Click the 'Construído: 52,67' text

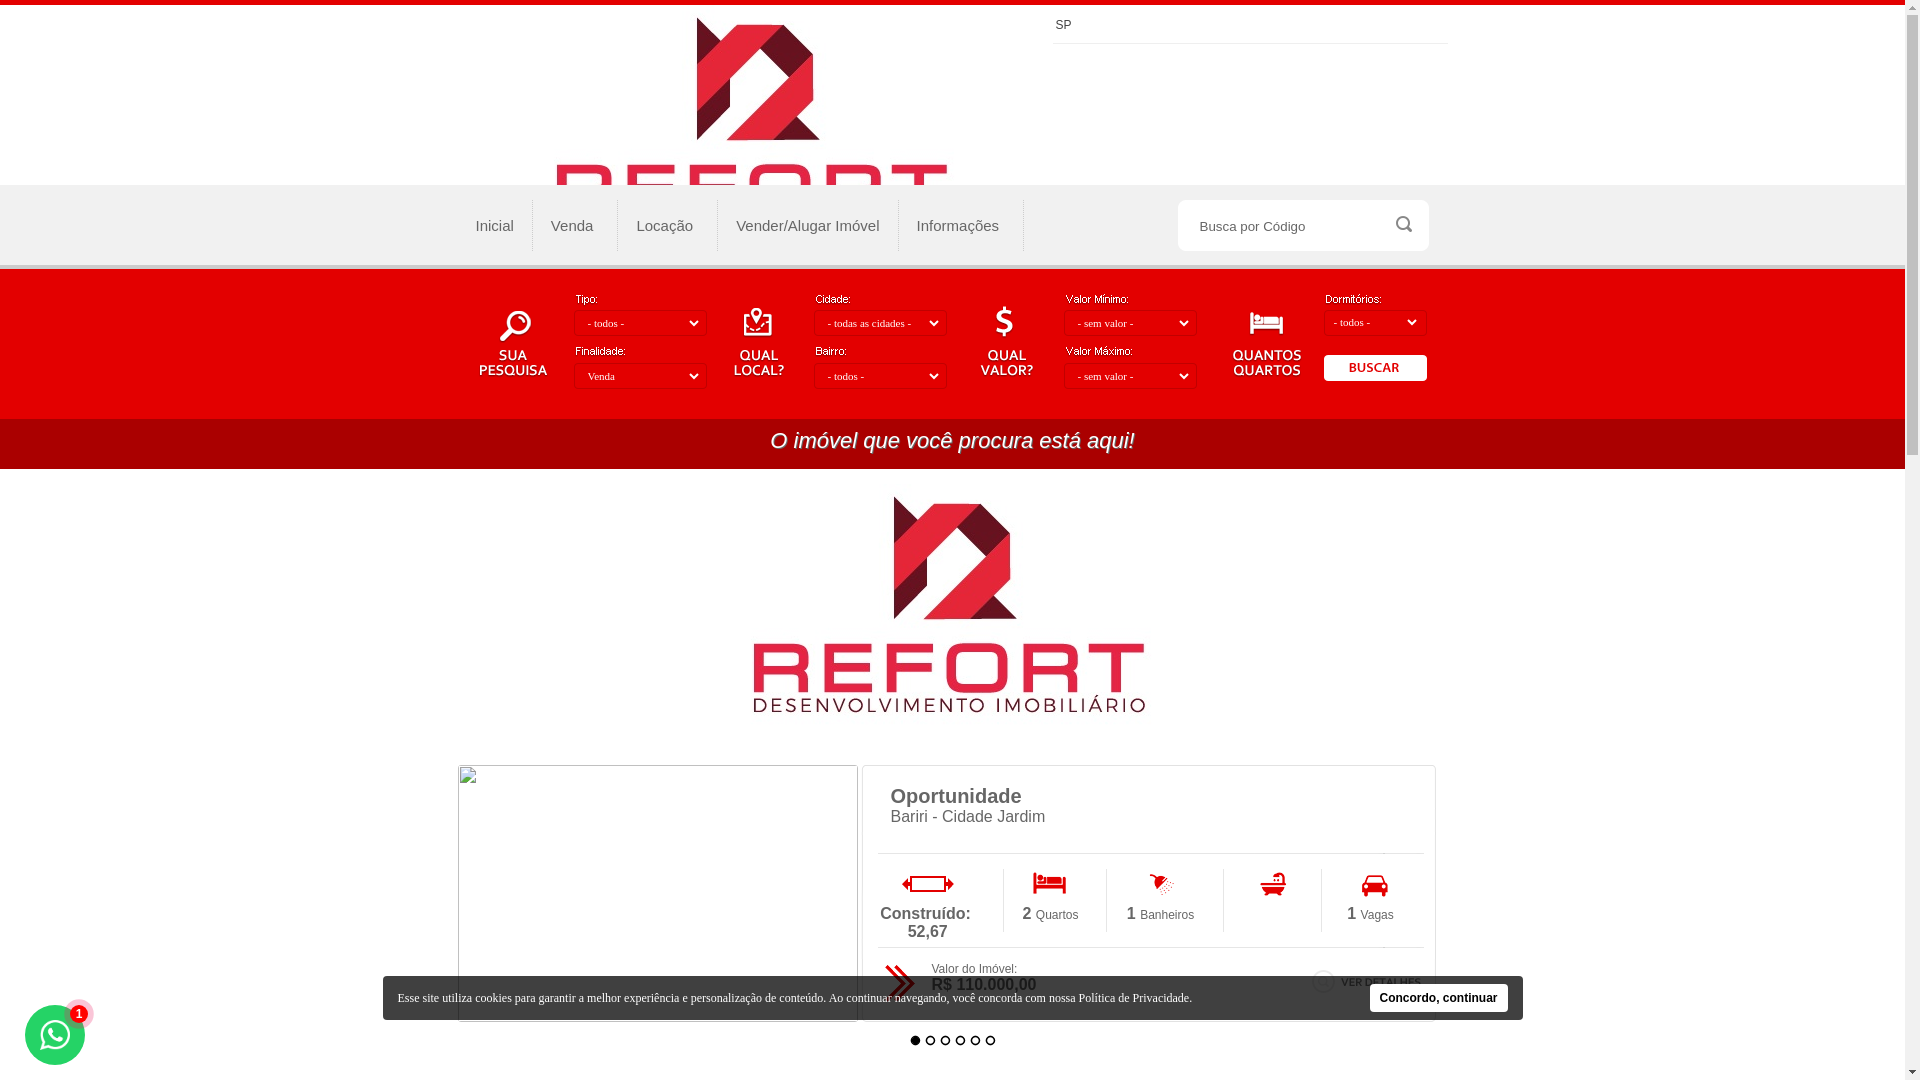[926, 923]
